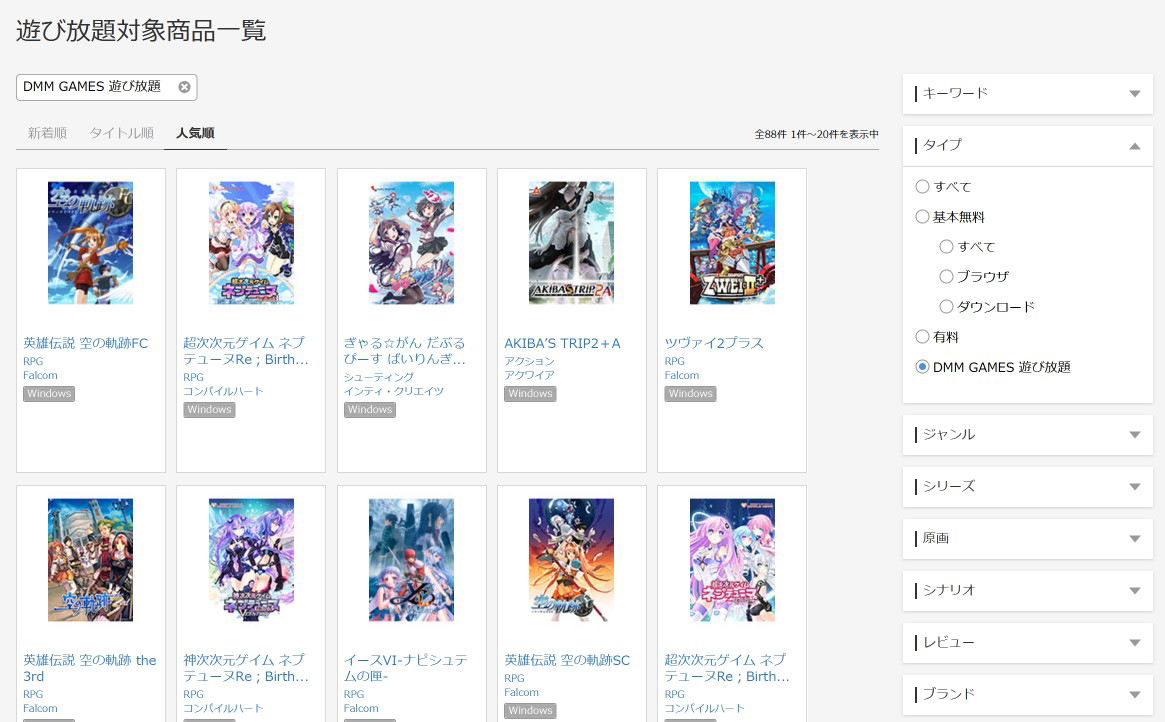Expand the キーワード filter panel
This screenshot has width=1165, height=722.
pos(1028,94)
